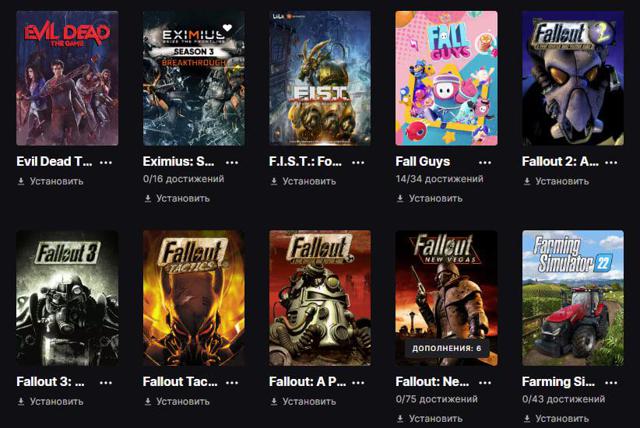This screenshot has height=428, width=640.
Task: Open the three-dot menu for Fallout 3
Action: coord(106,382)
